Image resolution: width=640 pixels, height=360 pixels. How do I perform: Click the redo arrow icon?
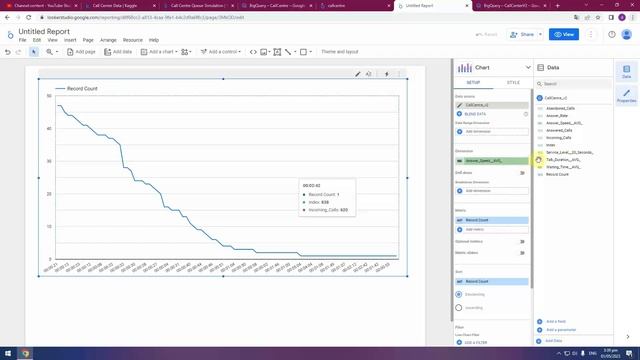(18, 52)
